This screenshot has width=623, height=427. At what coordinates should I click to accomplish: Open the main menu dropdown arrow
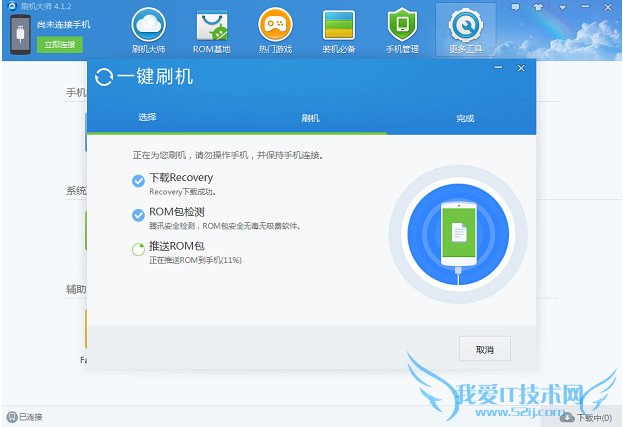click(x=563, y=8)
